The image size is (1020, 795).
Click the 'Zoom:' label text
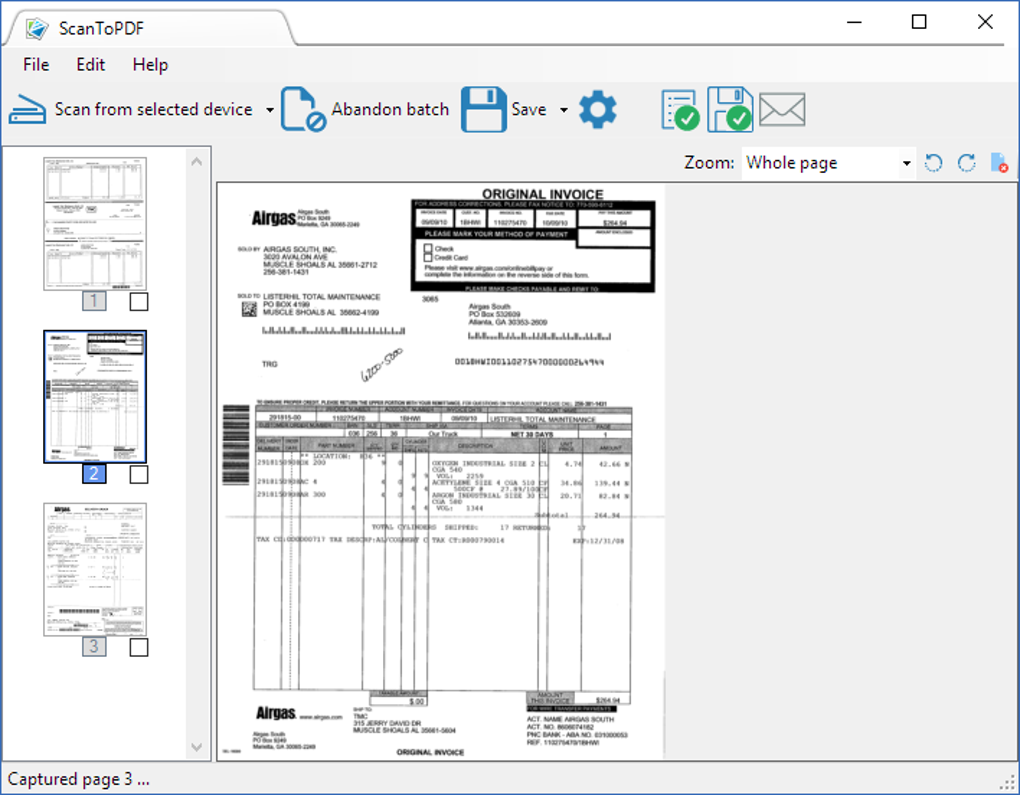click(709, 163)
